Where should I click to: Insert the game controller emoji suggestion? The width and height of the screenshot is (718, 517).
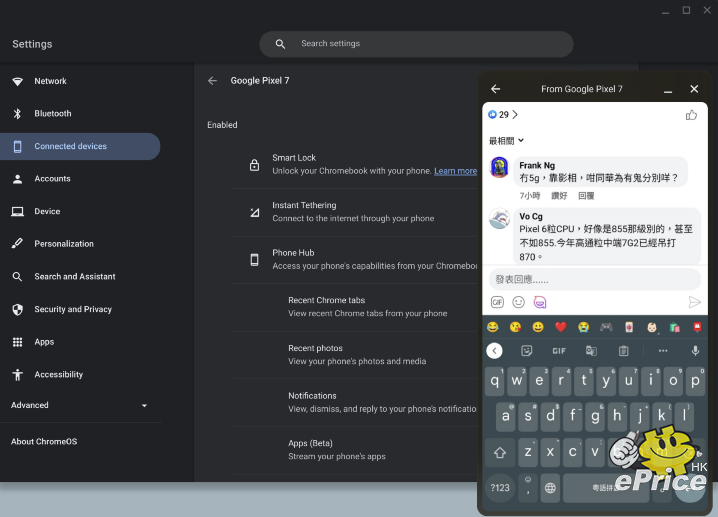[606, 327]
